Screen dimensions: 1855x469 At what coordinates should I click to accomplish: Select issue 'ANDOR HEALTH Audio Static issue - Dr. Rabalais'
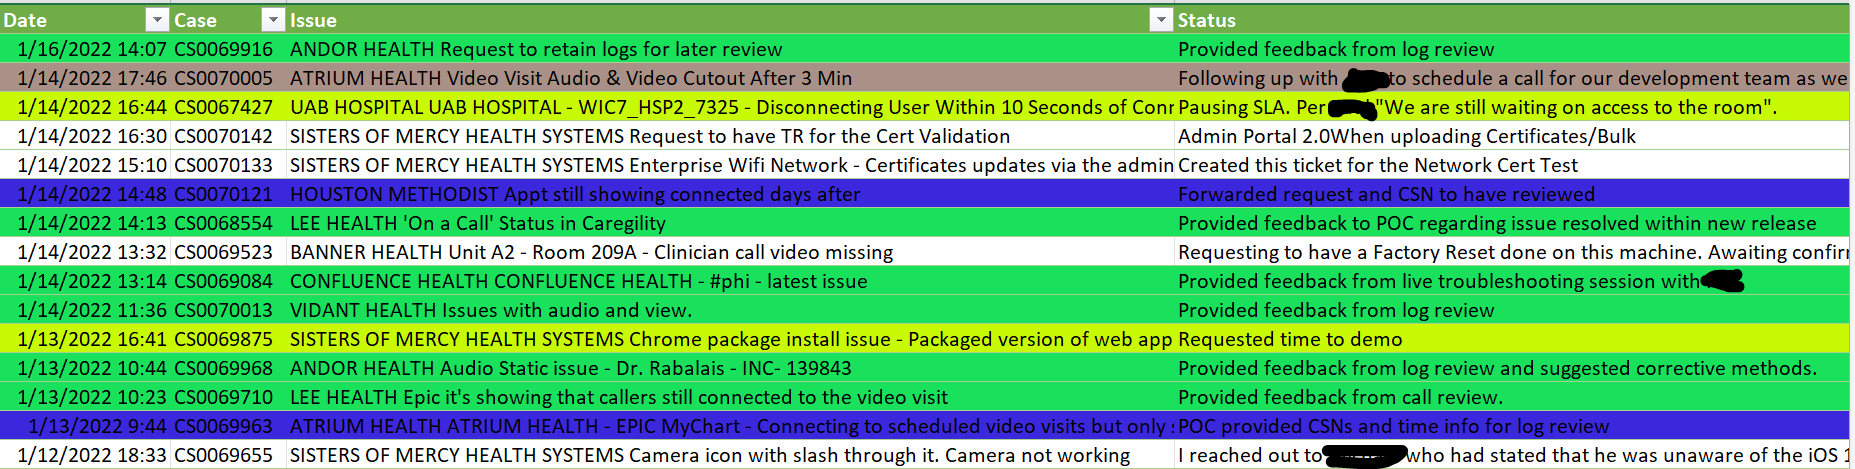[731, 368]
